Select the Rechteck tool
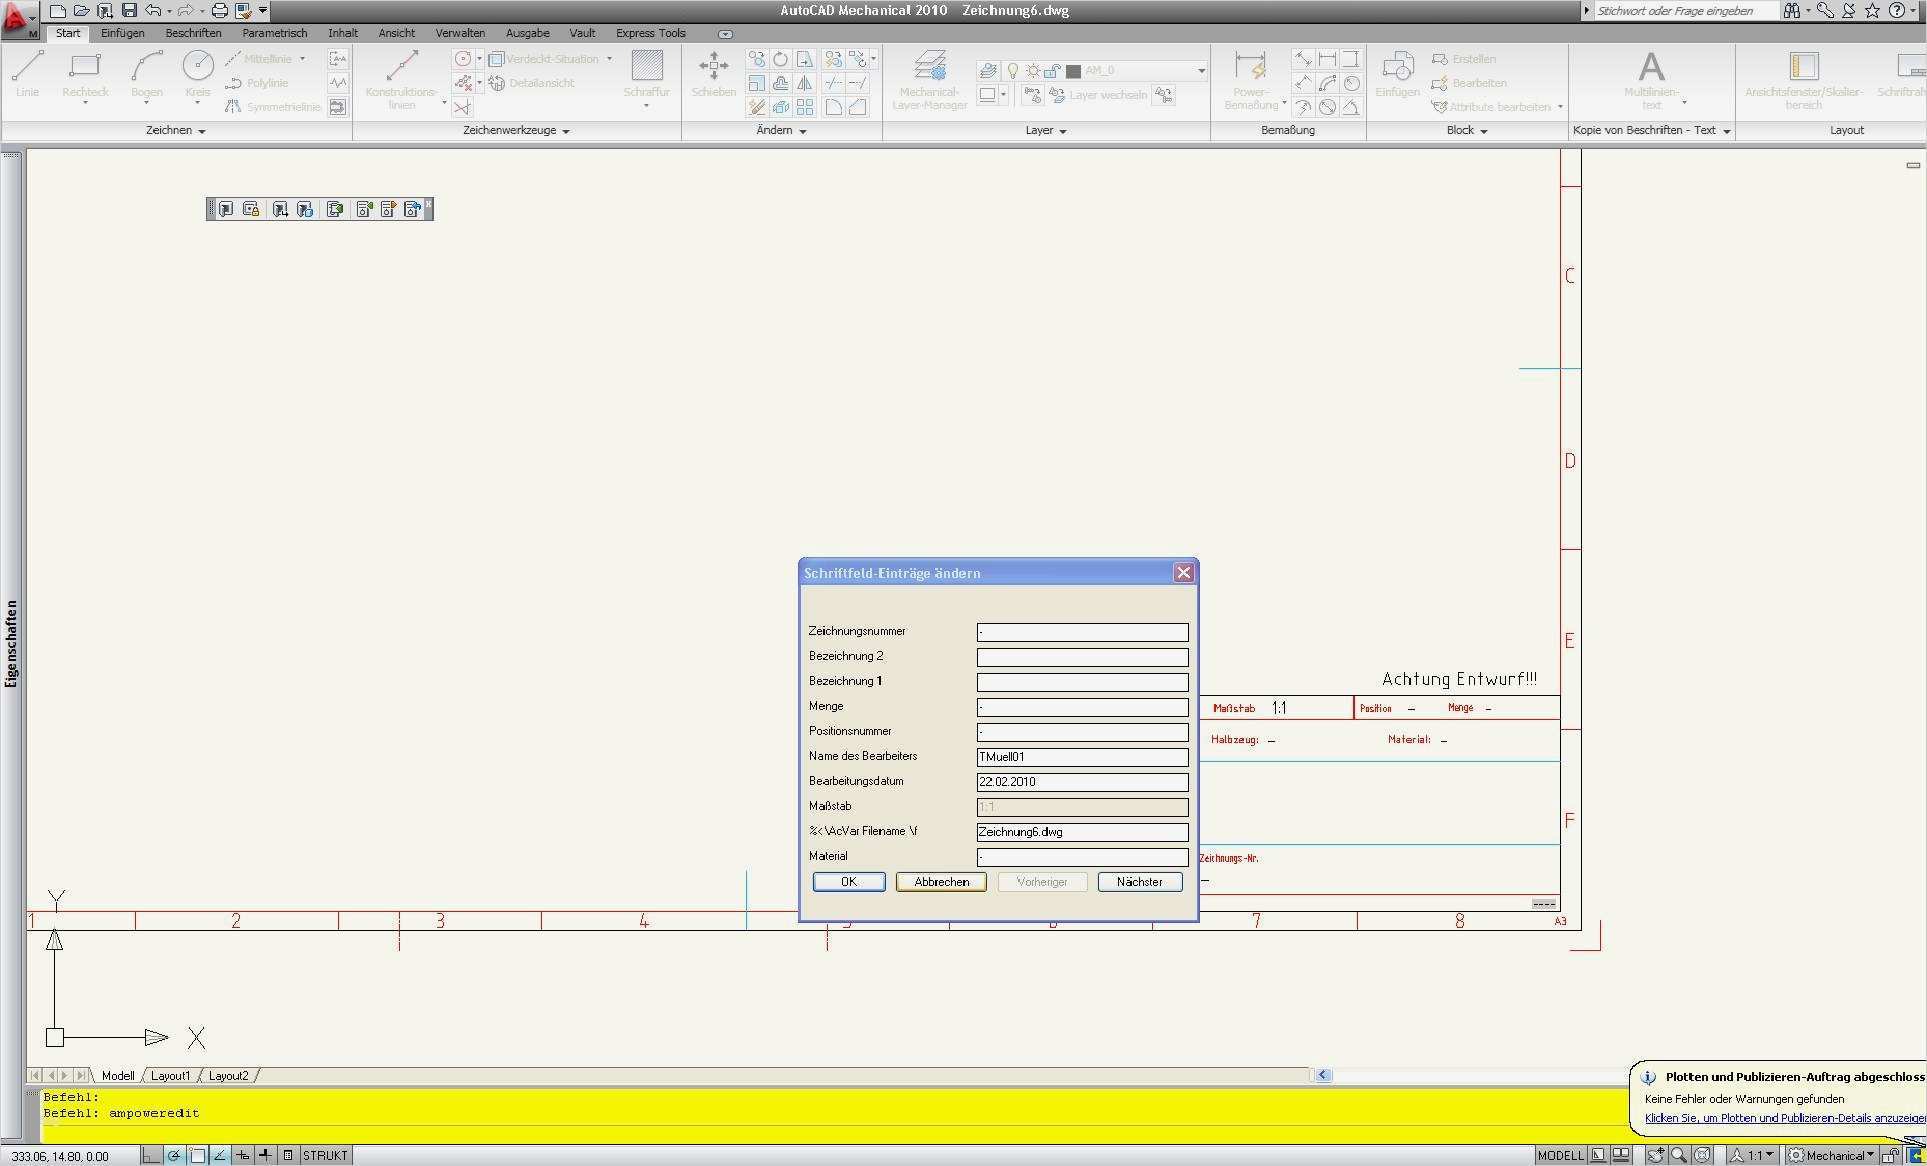This screenshot has height=1166, width=1927. tap(84, 72)
